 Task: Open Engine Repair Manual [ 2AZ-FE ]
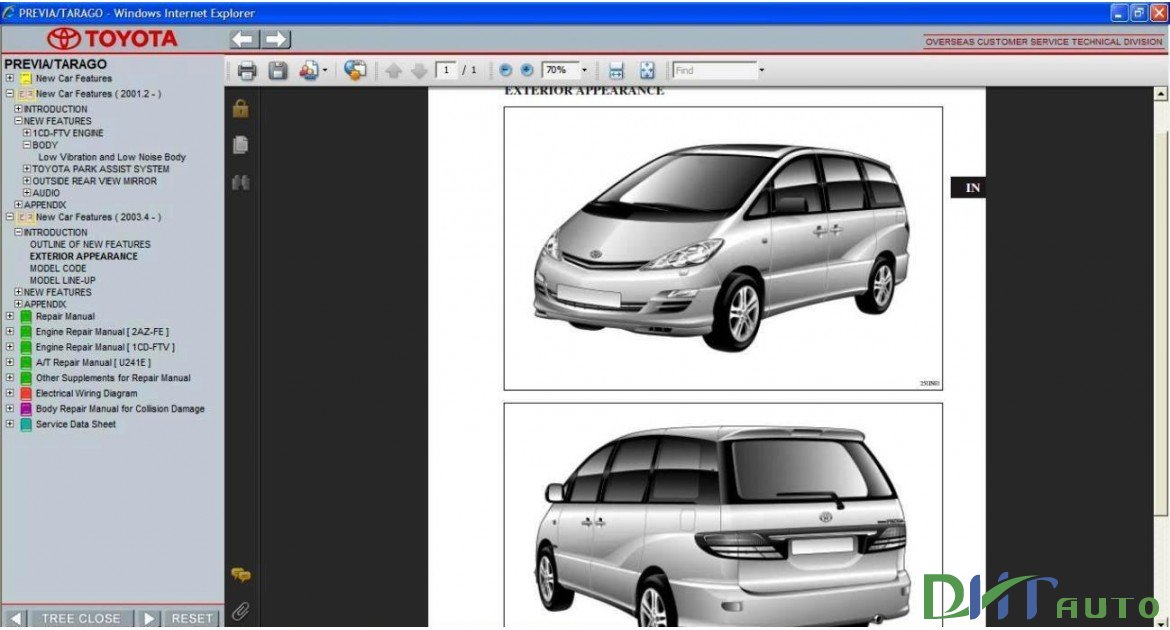(x=102, y=331)
